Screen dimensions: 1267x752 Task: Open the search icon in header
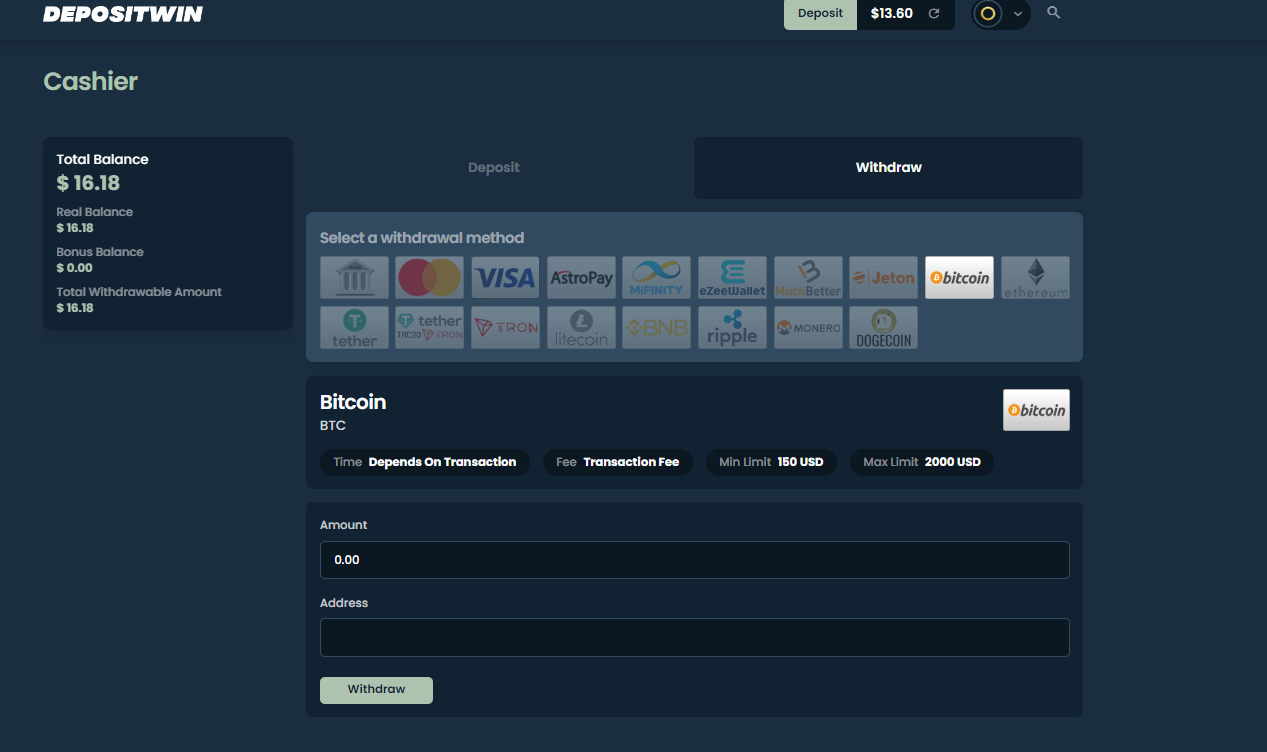[x=1053, y=13]
